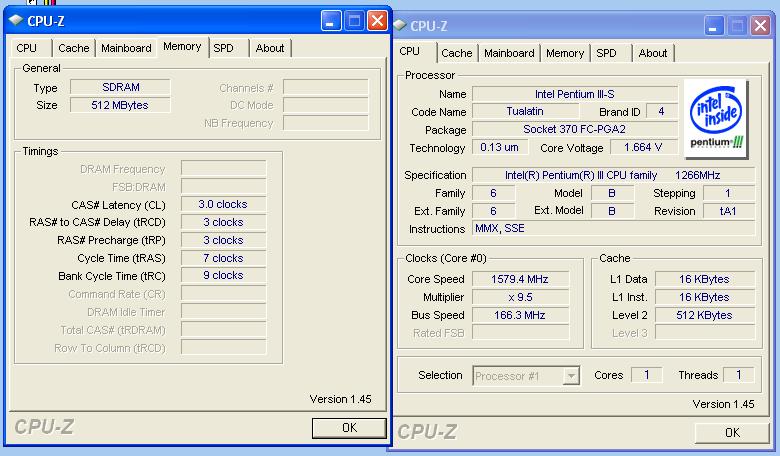Click the Core Voltage value 1.664 V
780x456 pixels.
pos(644,147)
